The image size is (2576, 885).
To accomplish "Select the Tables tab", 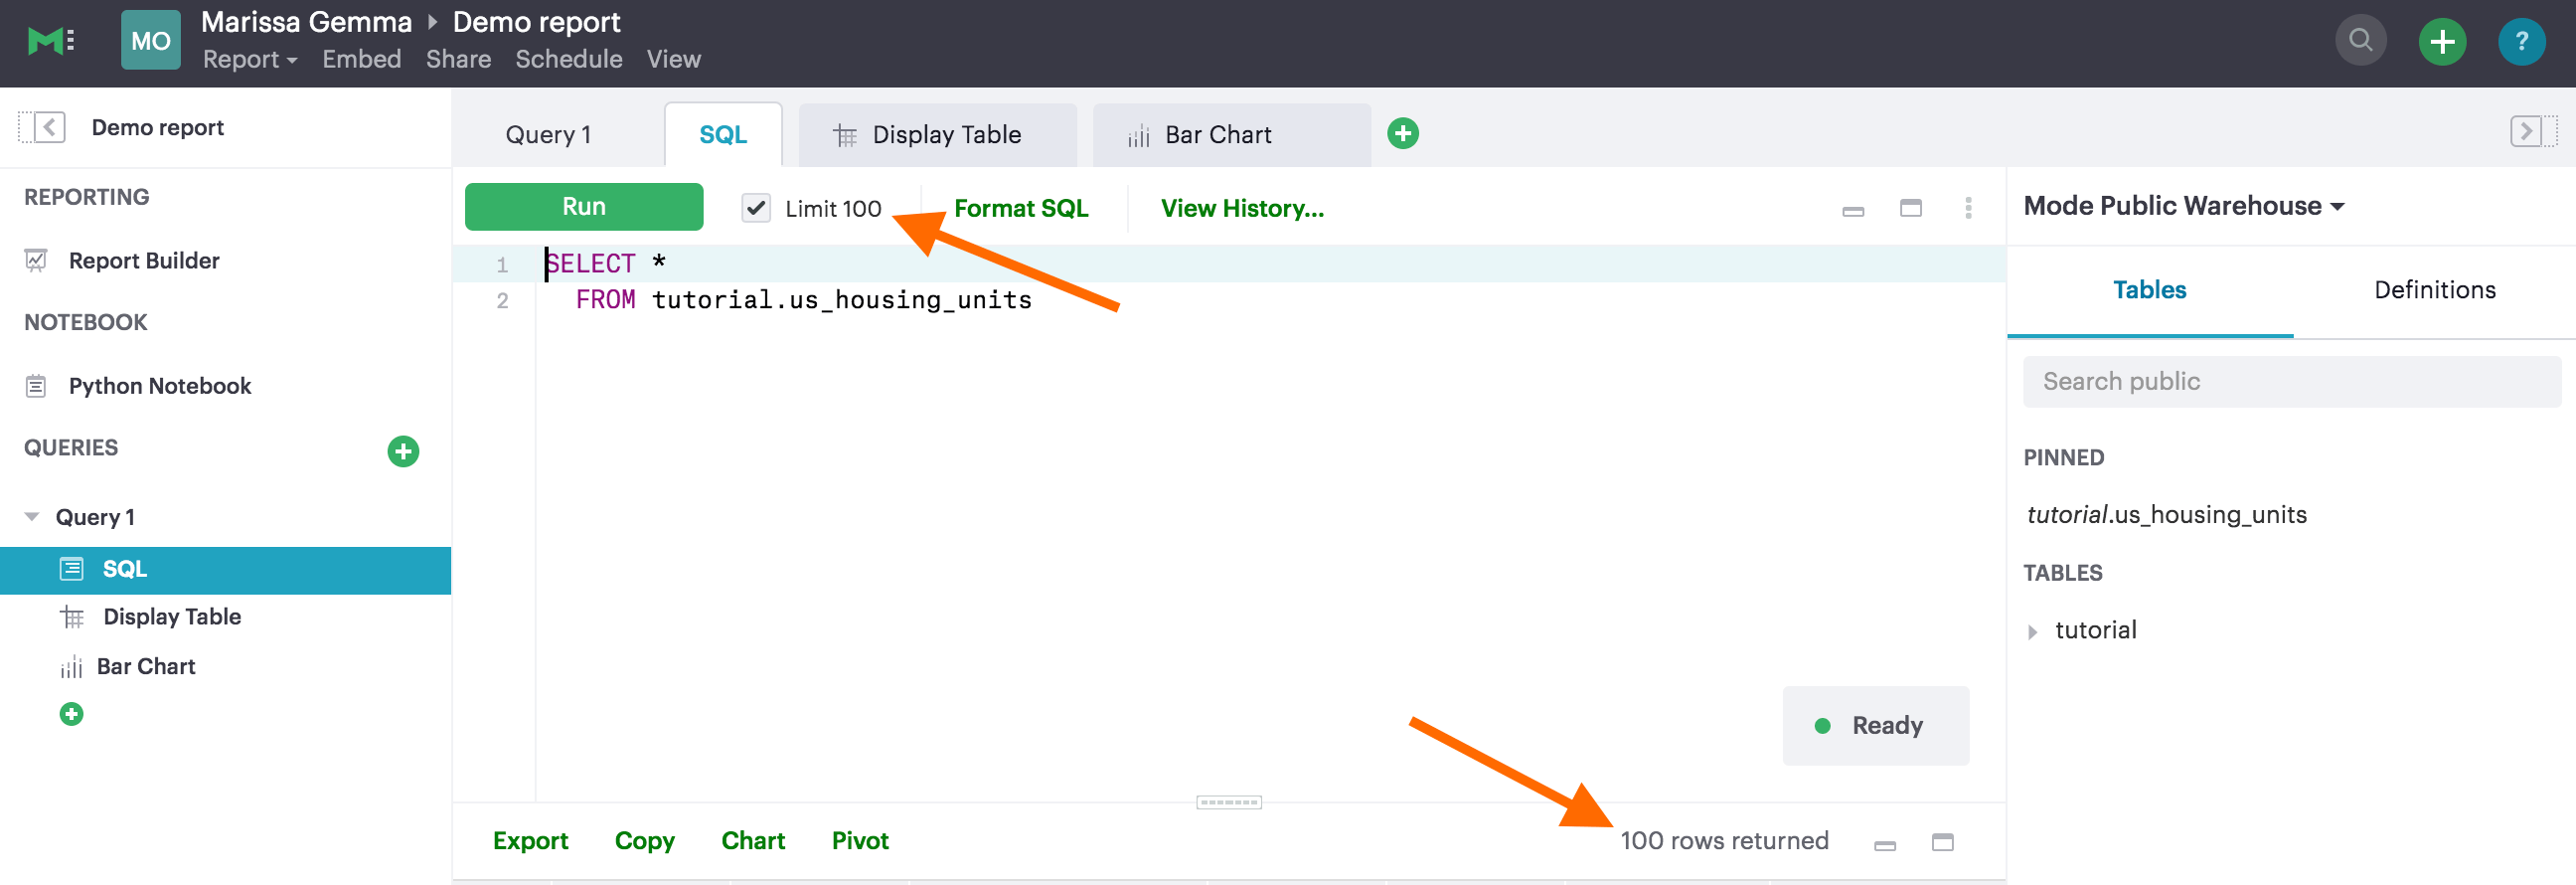I will (2149, 290).
